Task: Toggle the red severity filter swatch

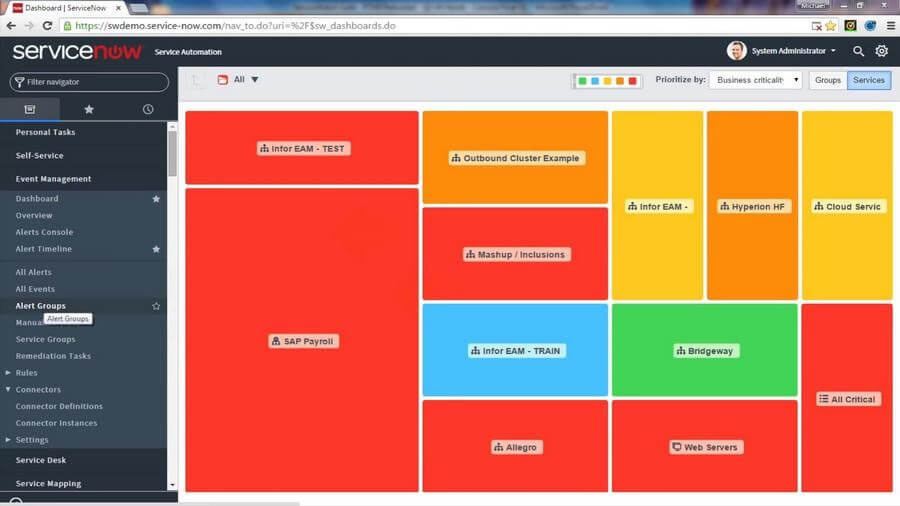Action: pyautogui.click(x=633, y=81)
